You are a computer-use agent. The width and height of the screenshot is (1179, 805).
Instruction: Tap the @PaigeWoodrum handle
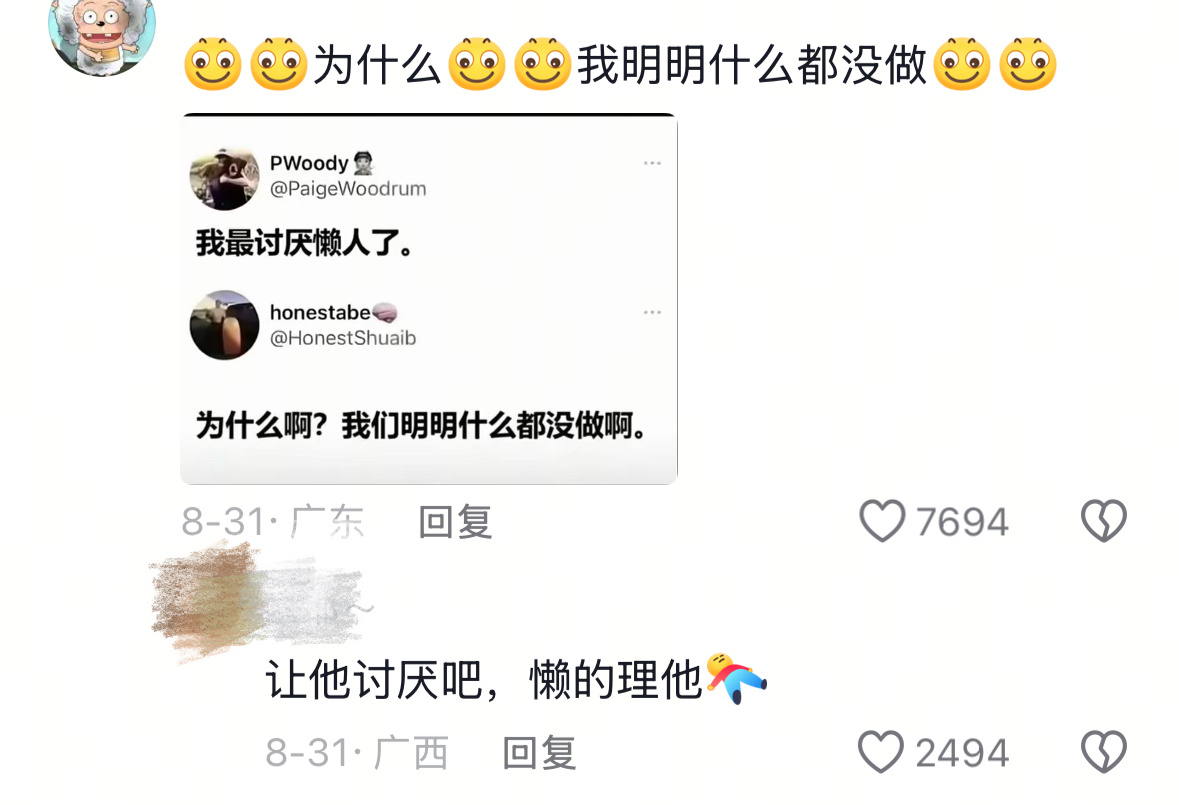(x=348, y=189)
